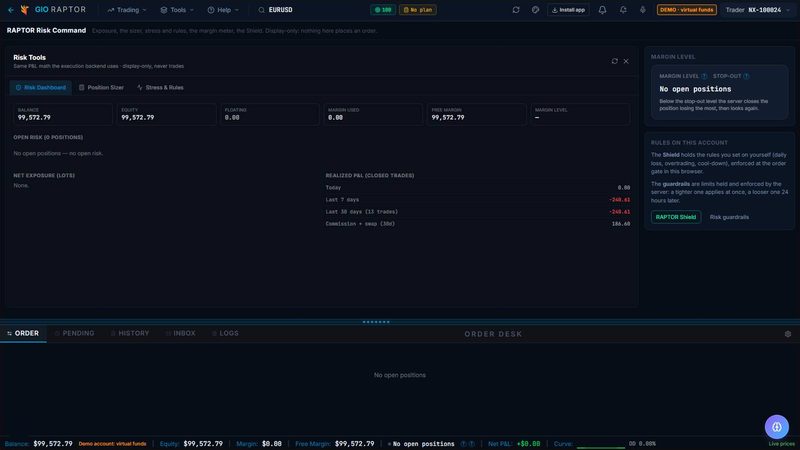Open the floating assistant button

[x=777, y=427]
